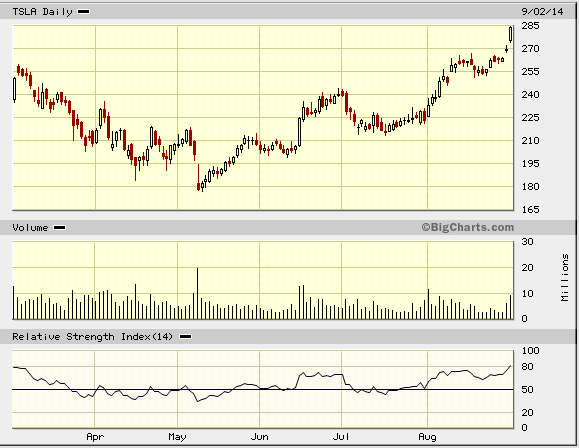
Task: Click the 165 price axis label
Action: click(530, 209)
